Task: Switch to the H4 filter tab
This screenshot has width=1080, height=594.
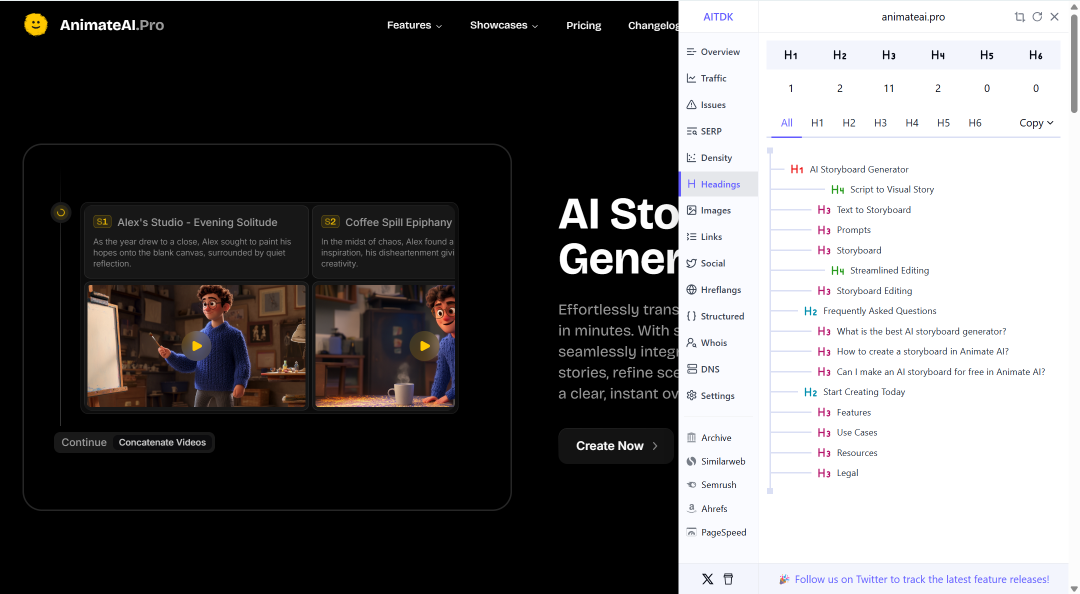Action: [x=912, y=123]
